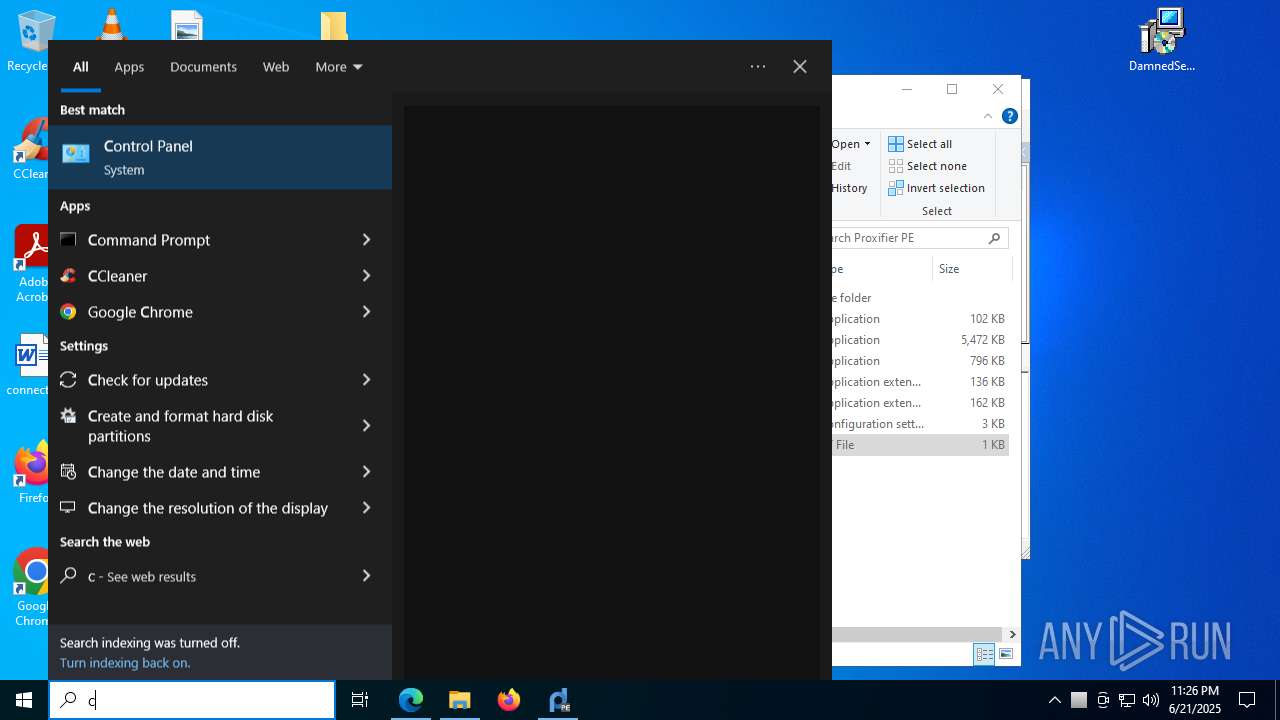Switch to the All search tab
The width and height of the screenshot is (1280, 720).
pos(81,67)
